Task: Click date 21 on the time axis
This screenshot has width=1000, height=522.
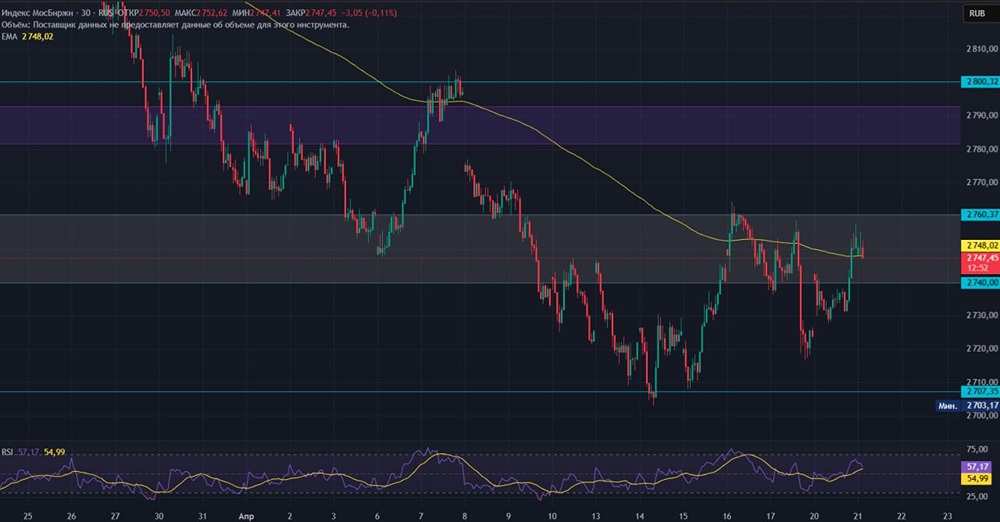Action: tap(858, 516)
